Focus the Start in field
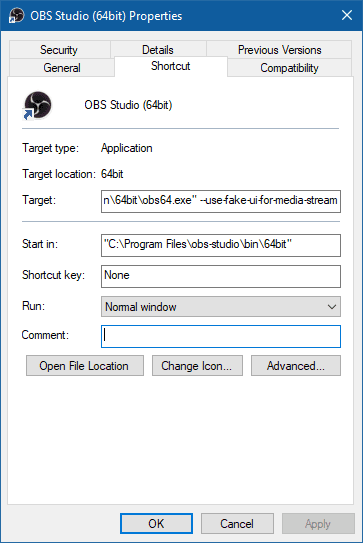 tap(221, 246)
